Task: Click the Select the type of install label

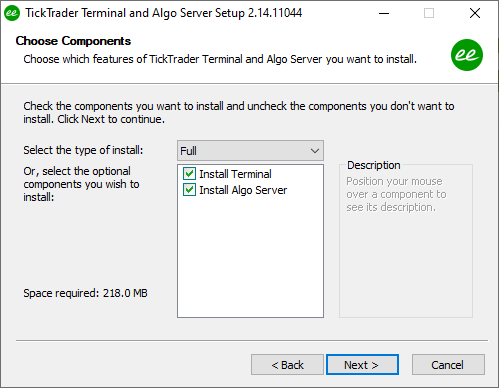Action: [83, 150]
